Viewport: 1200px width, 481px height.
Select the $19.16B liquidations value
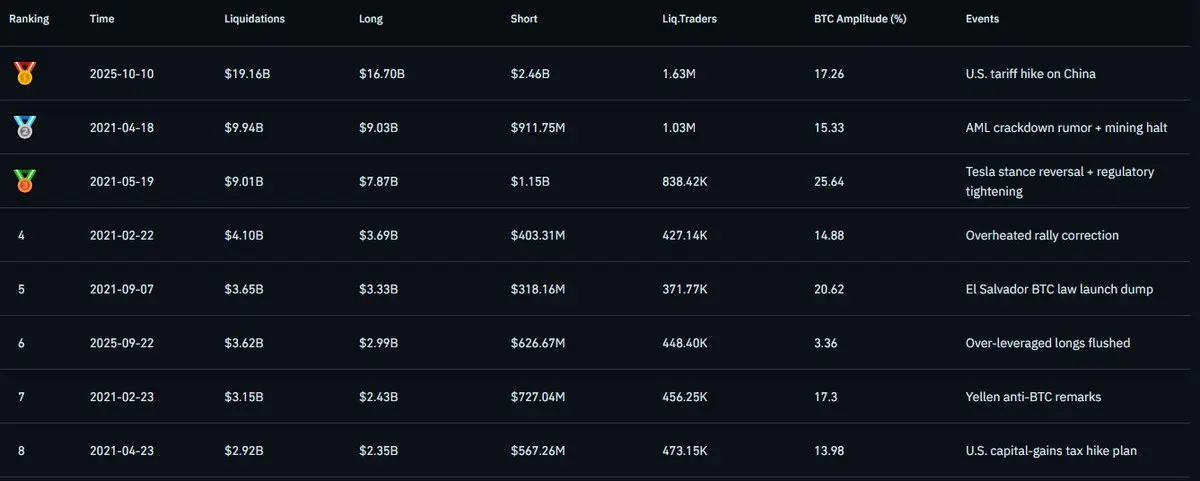point(244,73)
